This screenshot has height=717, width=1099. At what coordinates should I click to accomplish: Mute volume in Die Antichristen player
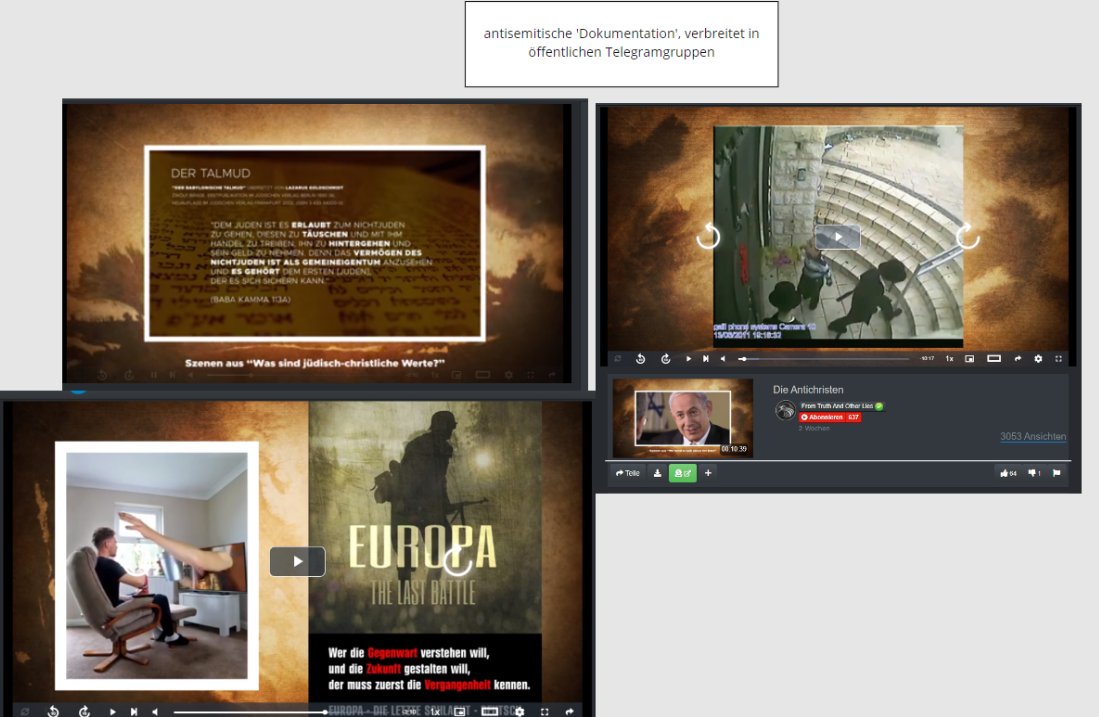coord(723,359)
